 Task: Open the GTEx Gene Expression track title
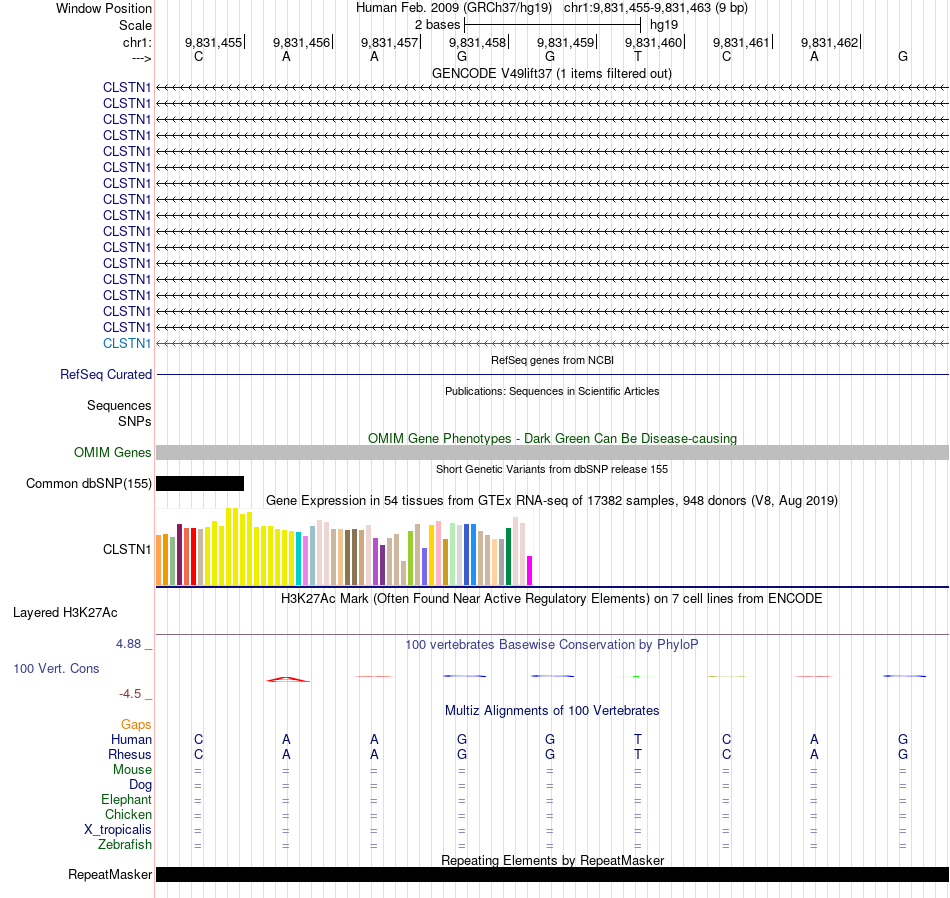pyautogui.click(x=552, y=501)
